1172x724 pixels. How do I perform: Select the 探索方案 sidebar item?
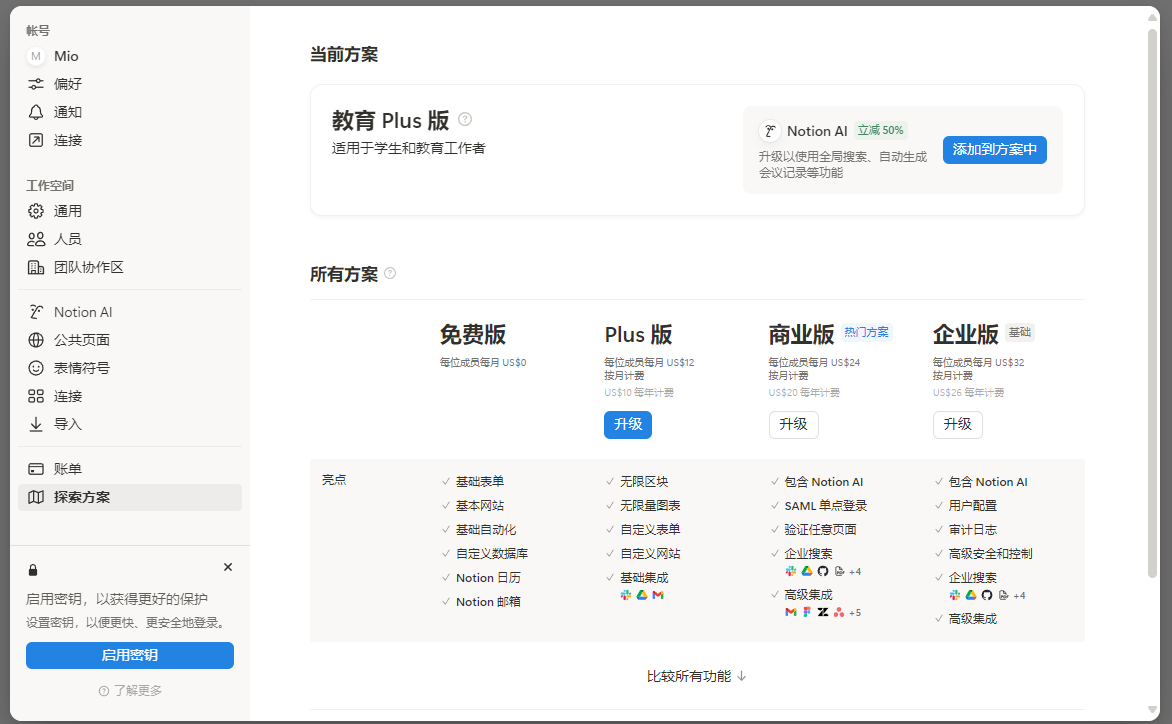coord(130,497)
